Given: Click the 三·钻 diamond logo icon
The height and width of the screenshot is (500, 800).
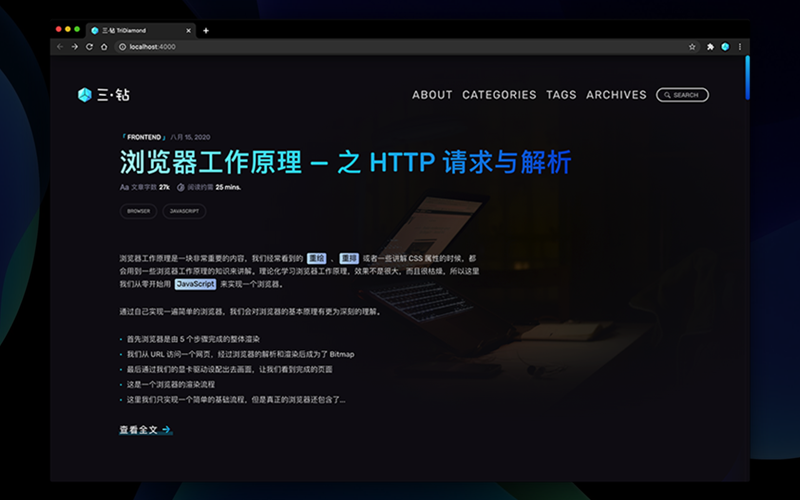Looking at the screenshot, I should point(85,95).
